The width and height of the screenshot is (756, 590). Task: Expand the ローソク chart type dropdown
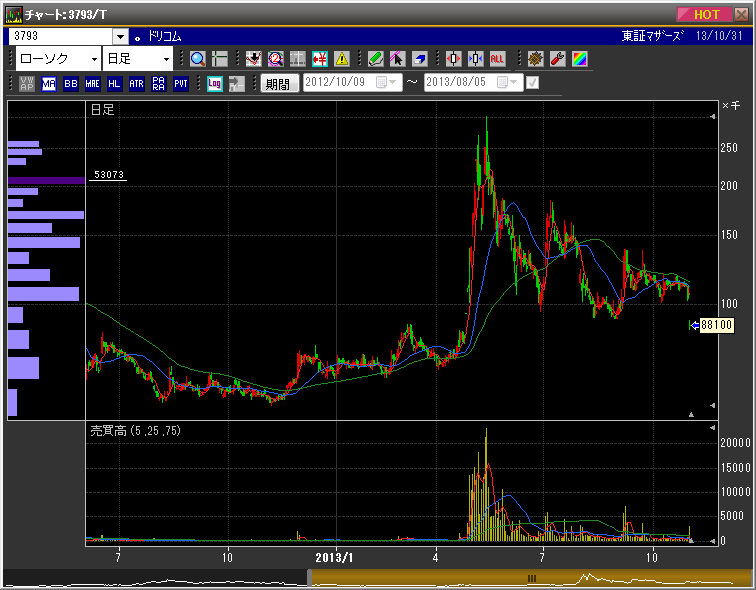click(x=94, y=59)
